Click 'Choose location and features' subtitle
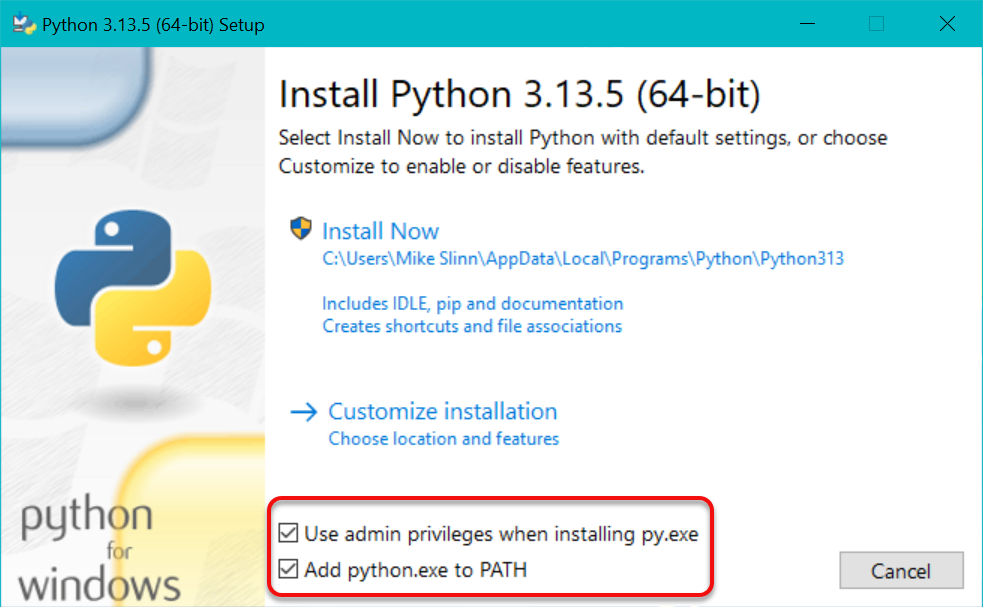Viewport: 983px width, 607px height. tap(443, 438)
